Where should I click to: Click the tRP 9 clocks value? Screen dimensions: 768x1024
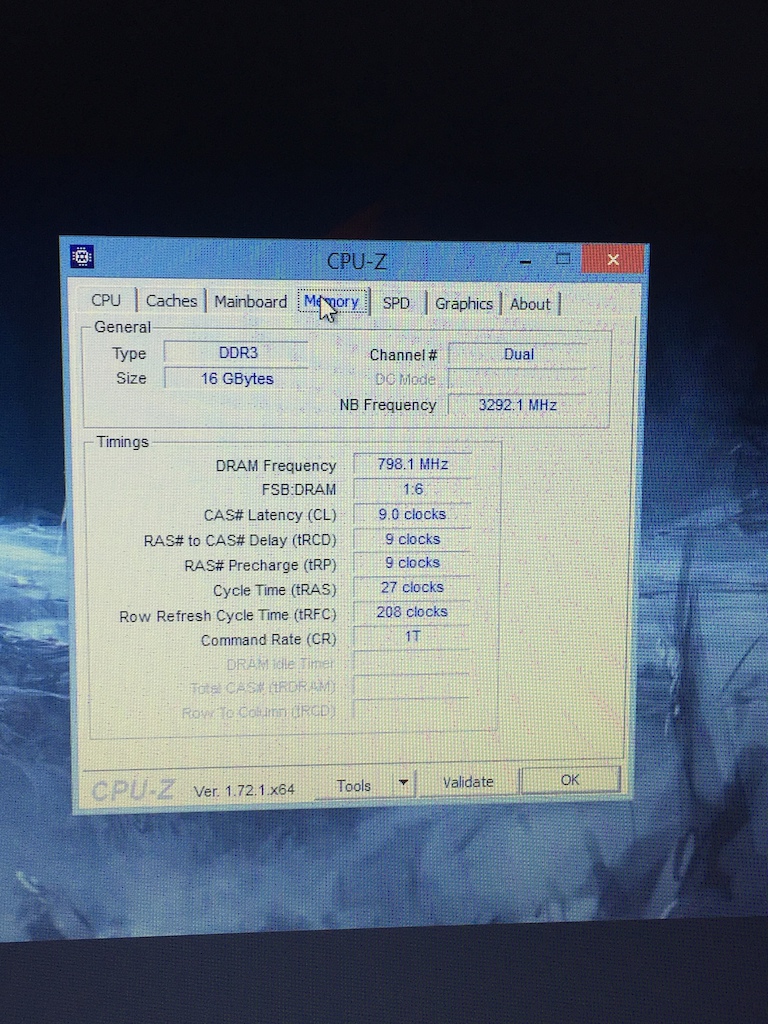412,562
